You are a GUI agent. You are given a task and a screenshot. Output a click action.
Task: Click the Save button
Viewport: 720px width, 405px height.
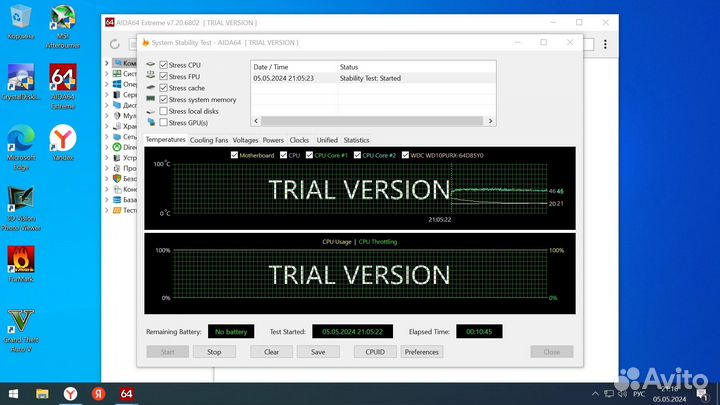[318, 352]
